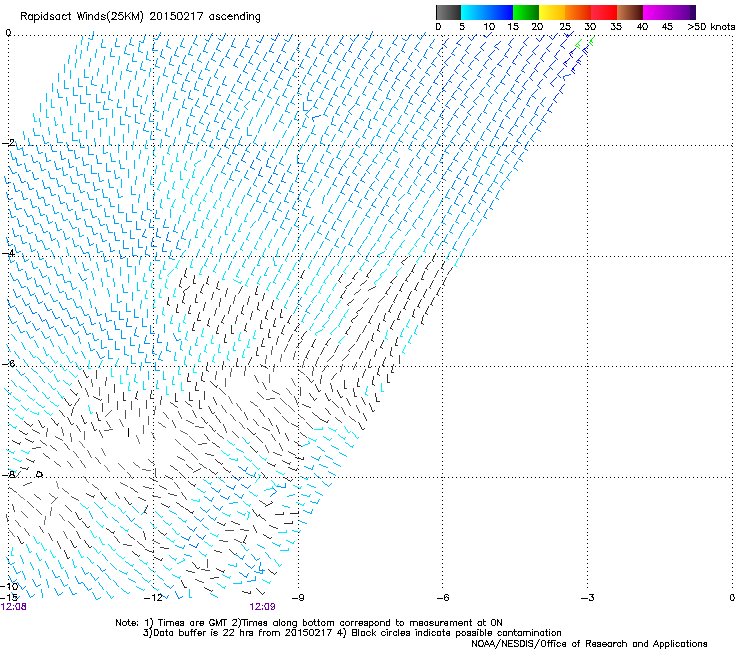Click the legend label 25

point(565,27)
